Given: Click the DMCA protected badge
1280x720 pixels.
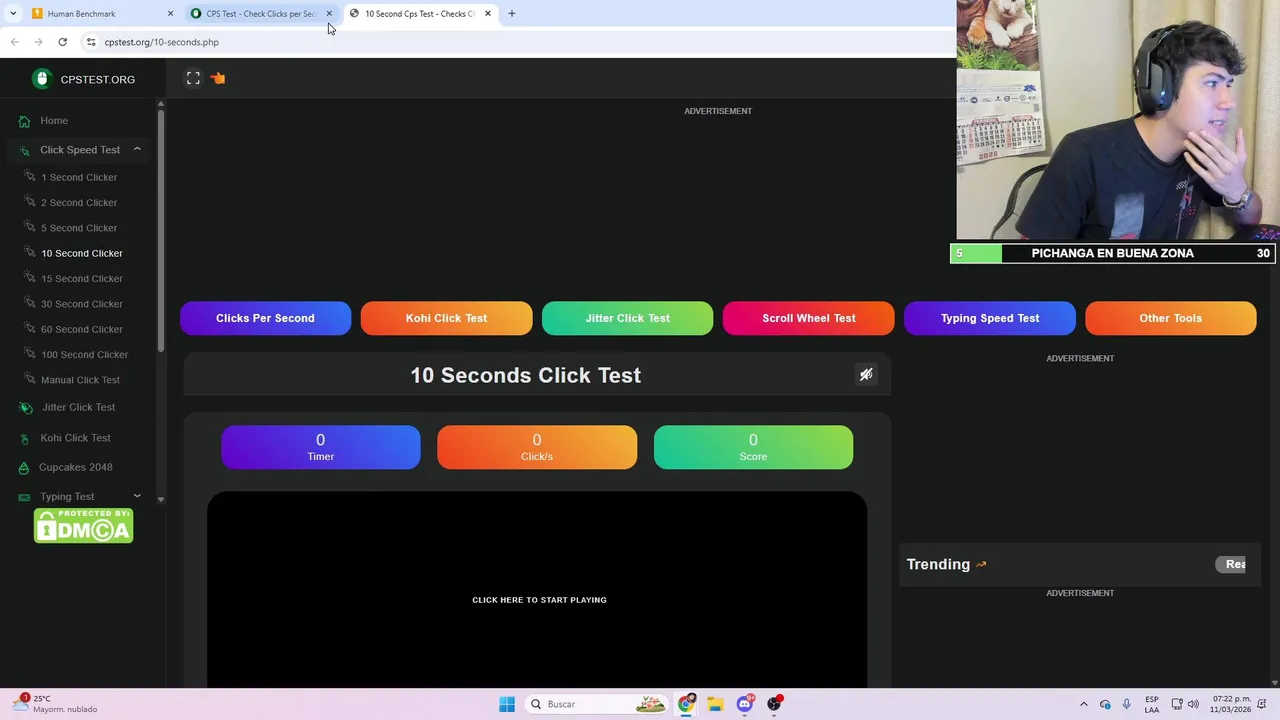Looking at the screenshot, I should point(83,526).
